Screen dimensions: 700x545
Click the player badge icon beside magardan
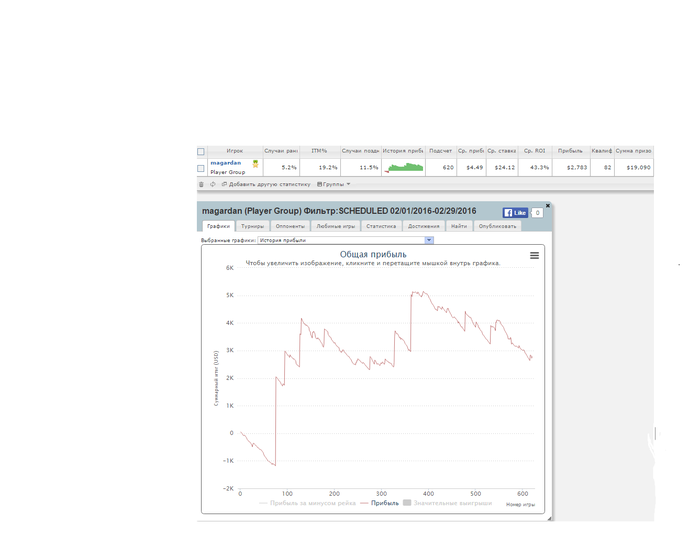pos(255,163)
